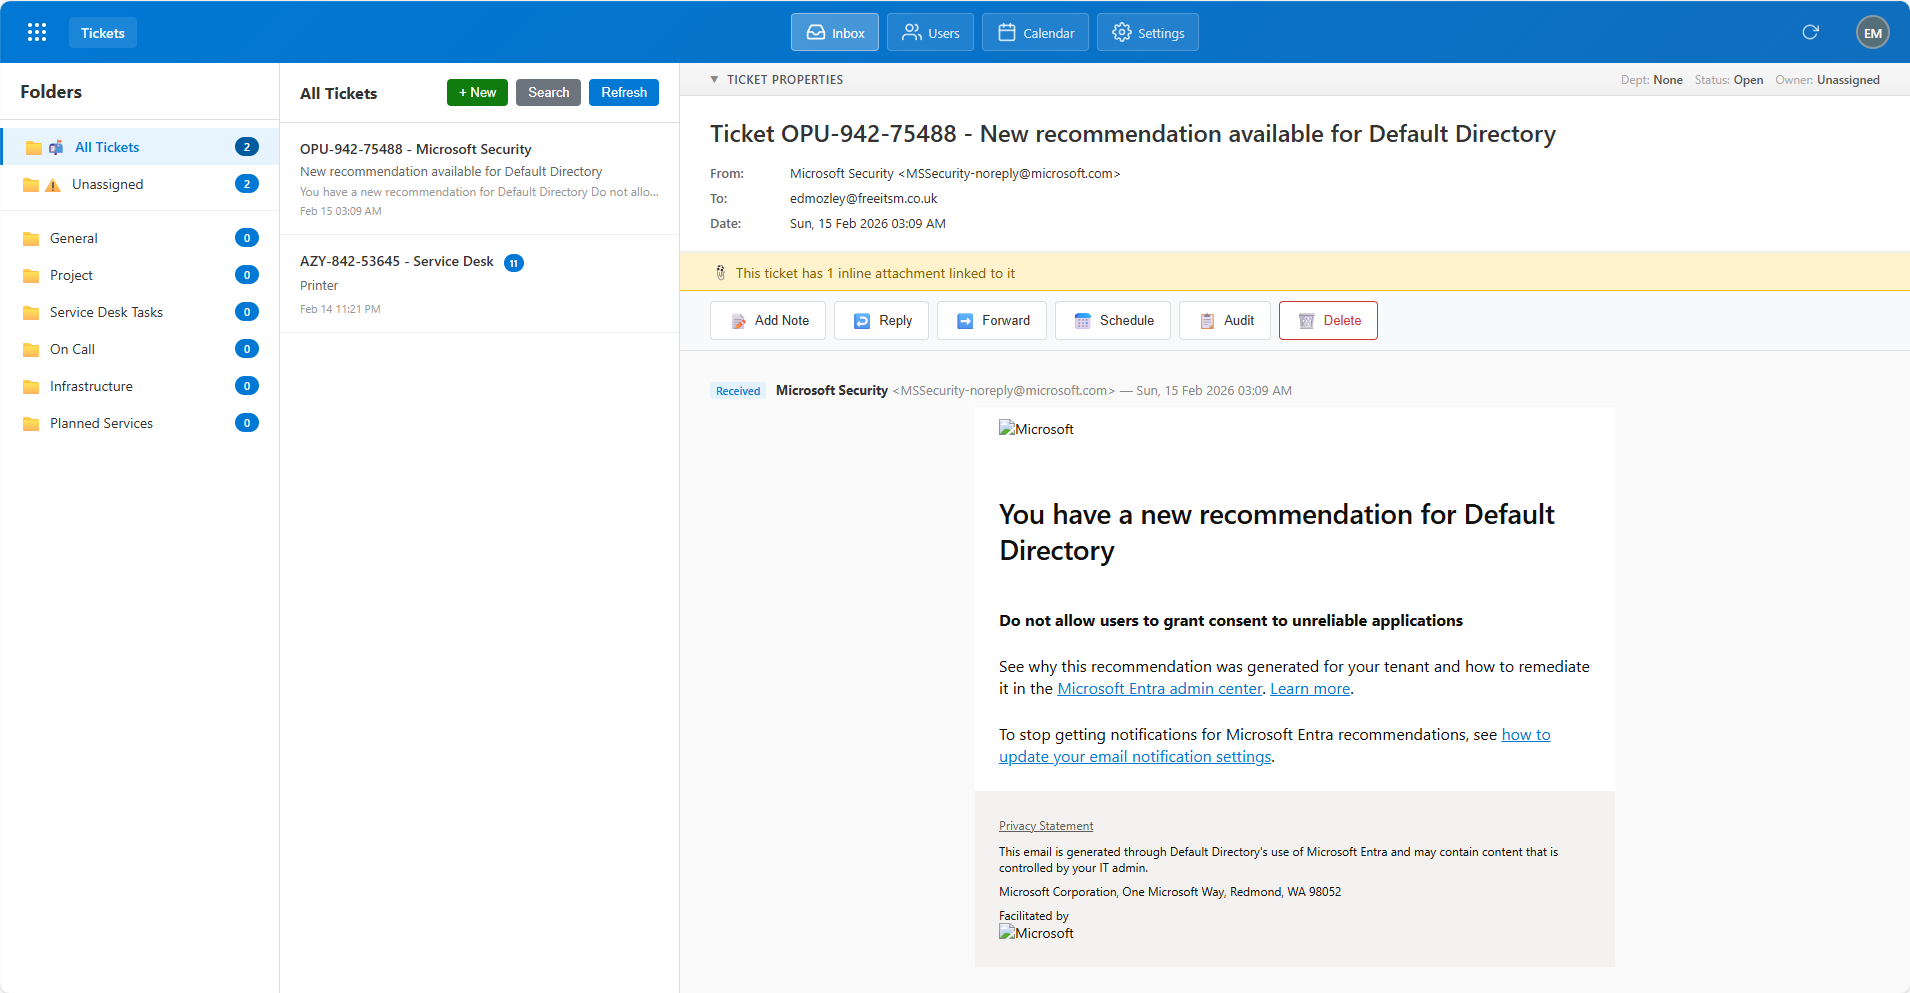Viewport: 1910px width, 993px height.
Task: Switch to the Inbox tab
Action: coord(835,32)
